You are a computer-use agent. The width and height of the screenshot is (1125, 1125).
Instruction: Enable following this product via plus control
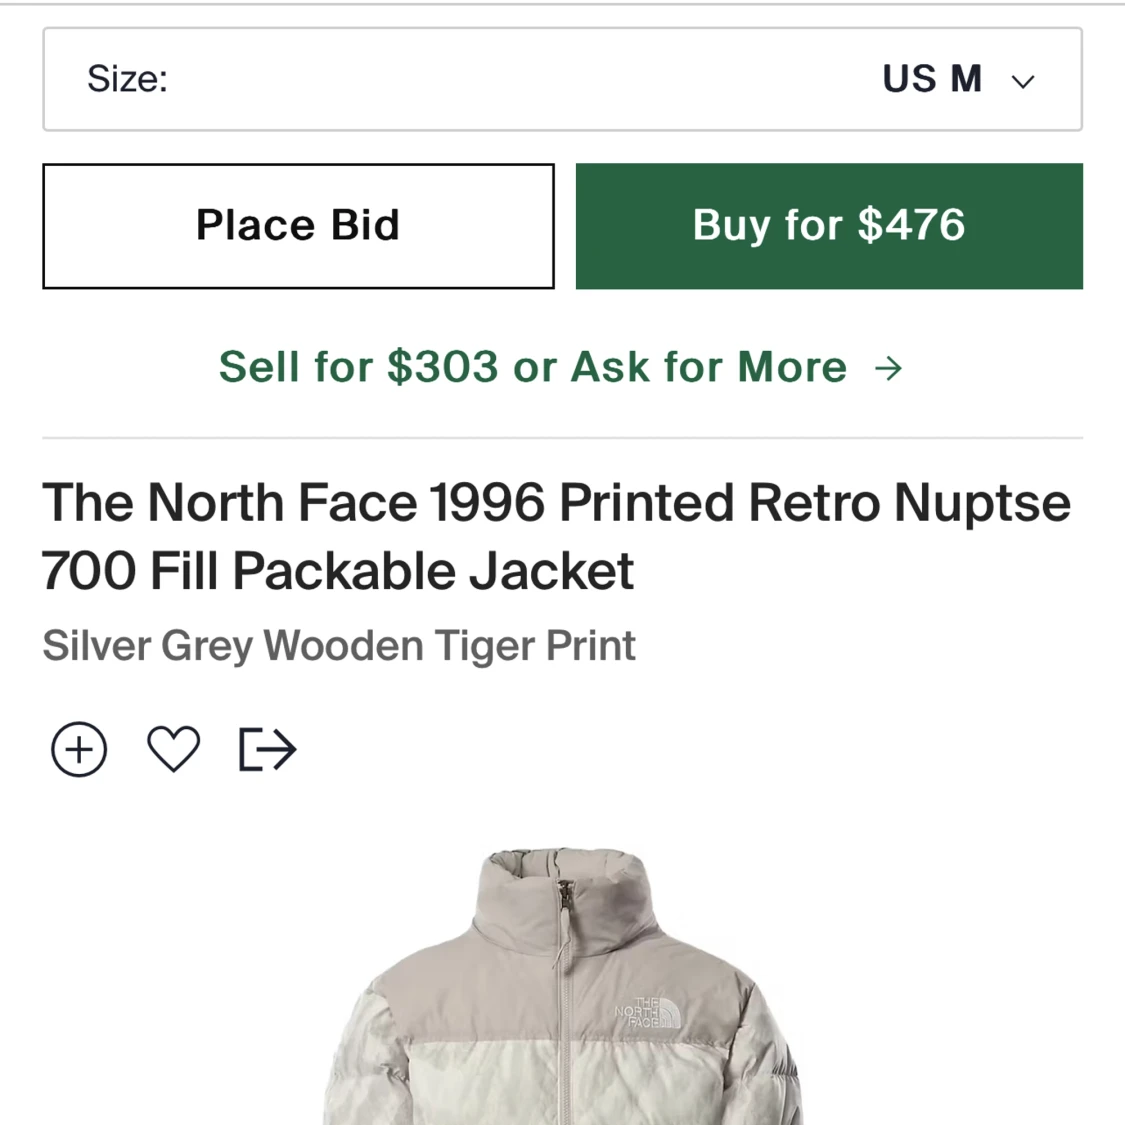[78, 748]
